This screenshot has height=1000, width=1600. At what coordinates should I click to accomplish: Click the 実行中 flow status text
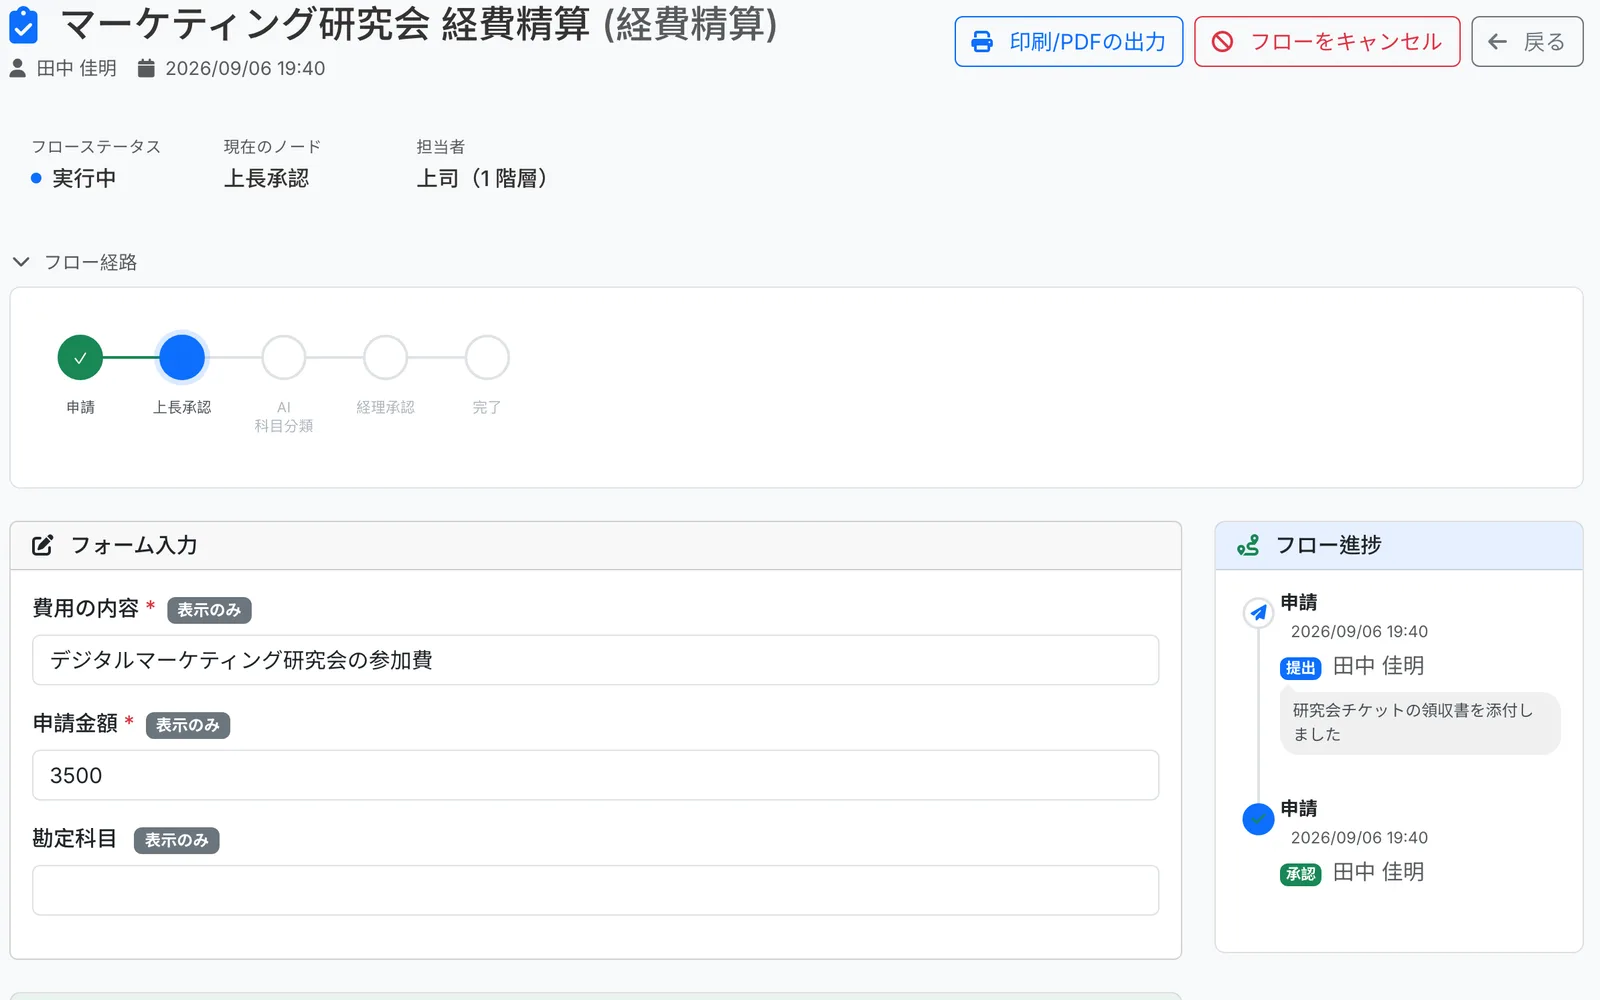(x=84, y=178)
